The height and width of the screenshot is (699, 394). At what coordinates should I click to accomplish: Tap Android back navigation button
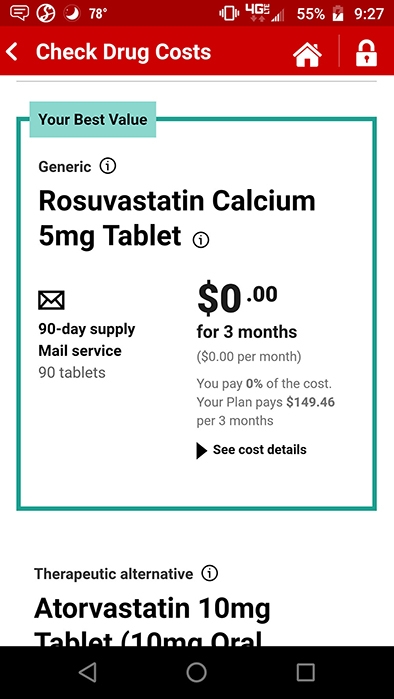point(87,672)
